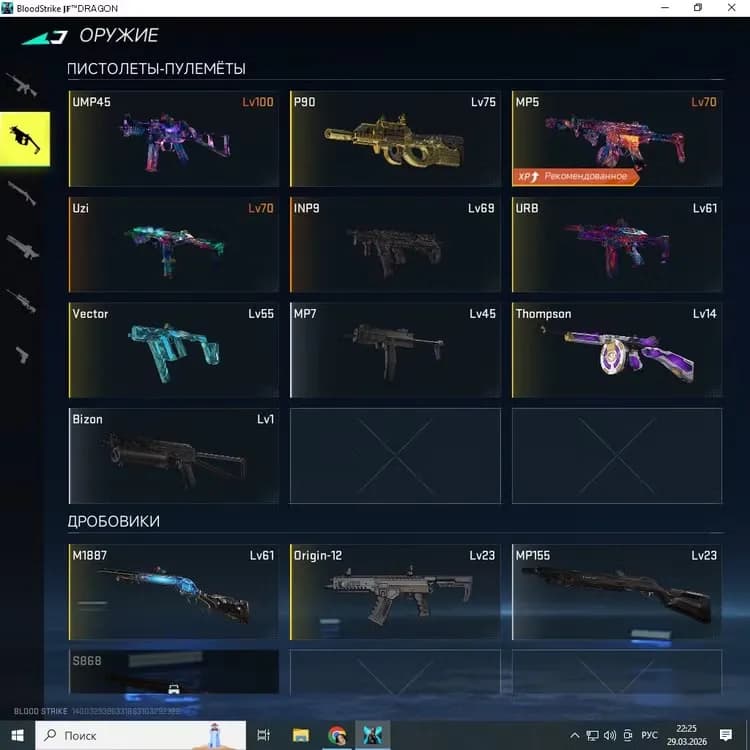Expand hidden system tray icons chevron
Screen dimensions: 750x750
(x=575, y=735)
